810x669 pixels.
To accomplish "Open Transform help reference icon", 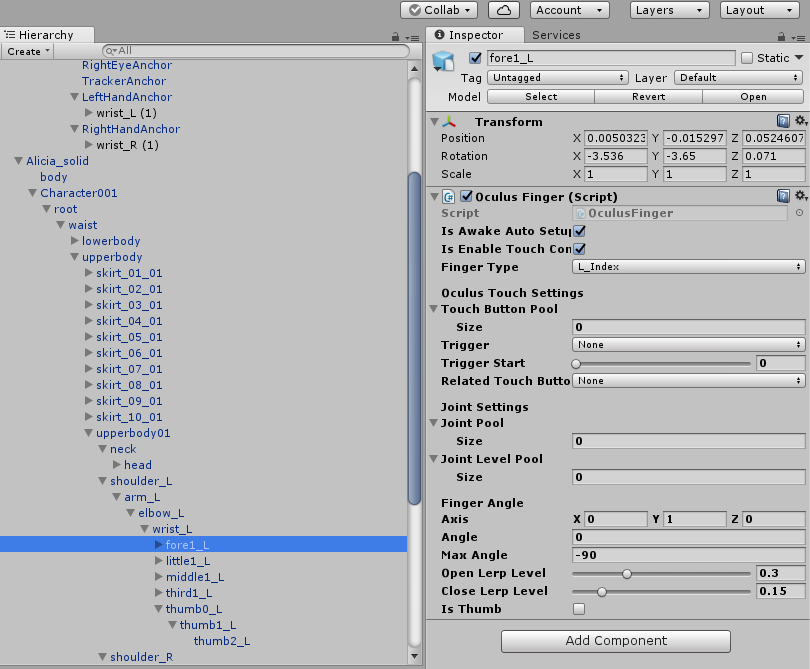I will 783,121.
